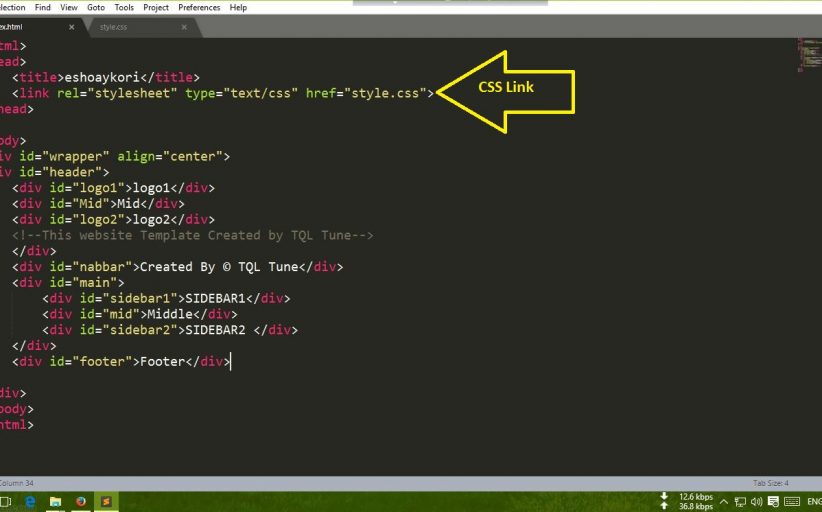Open Edge browser from the taskbar
Image resolution: width=822 pixels, height=512 pixels.
click(29, 501)
